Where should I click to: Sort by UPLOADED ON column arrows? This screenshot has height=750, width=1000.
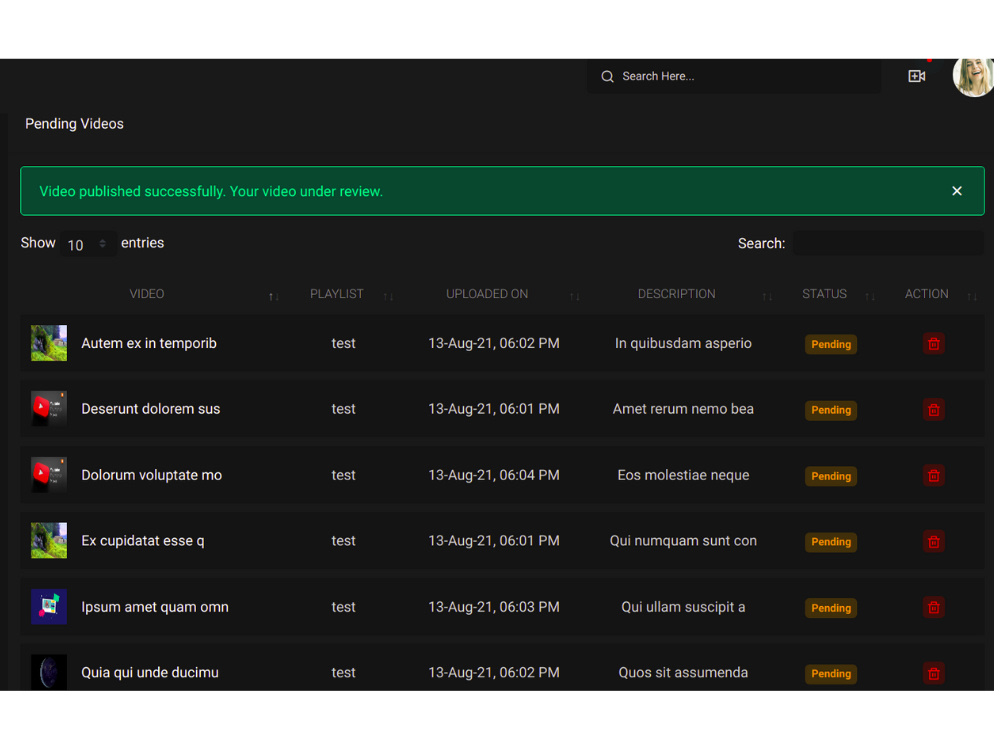tap(575, 297)
